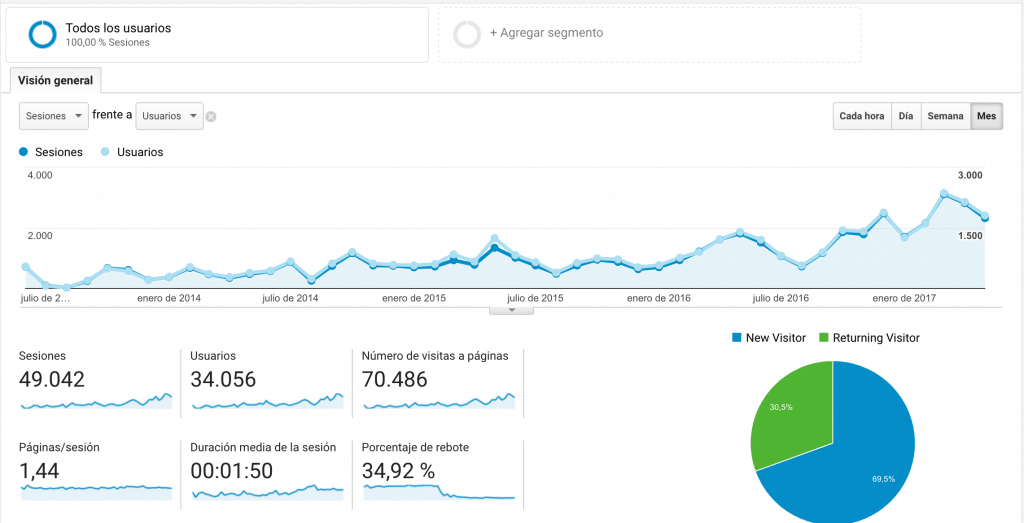Switch graph interval to Semana
1024x523 pixels.
[x=945, y=116]
